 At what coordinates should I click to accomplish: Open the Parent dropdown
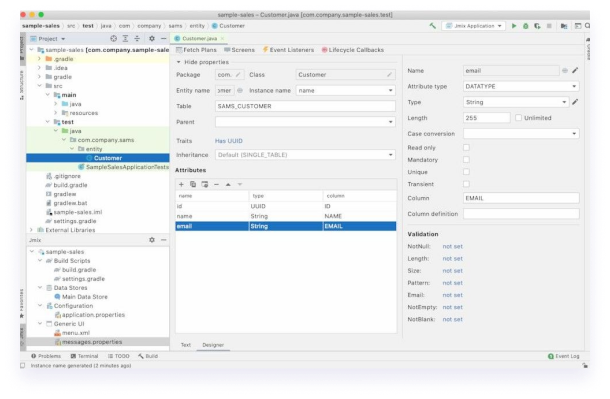(x=305, y=122)
